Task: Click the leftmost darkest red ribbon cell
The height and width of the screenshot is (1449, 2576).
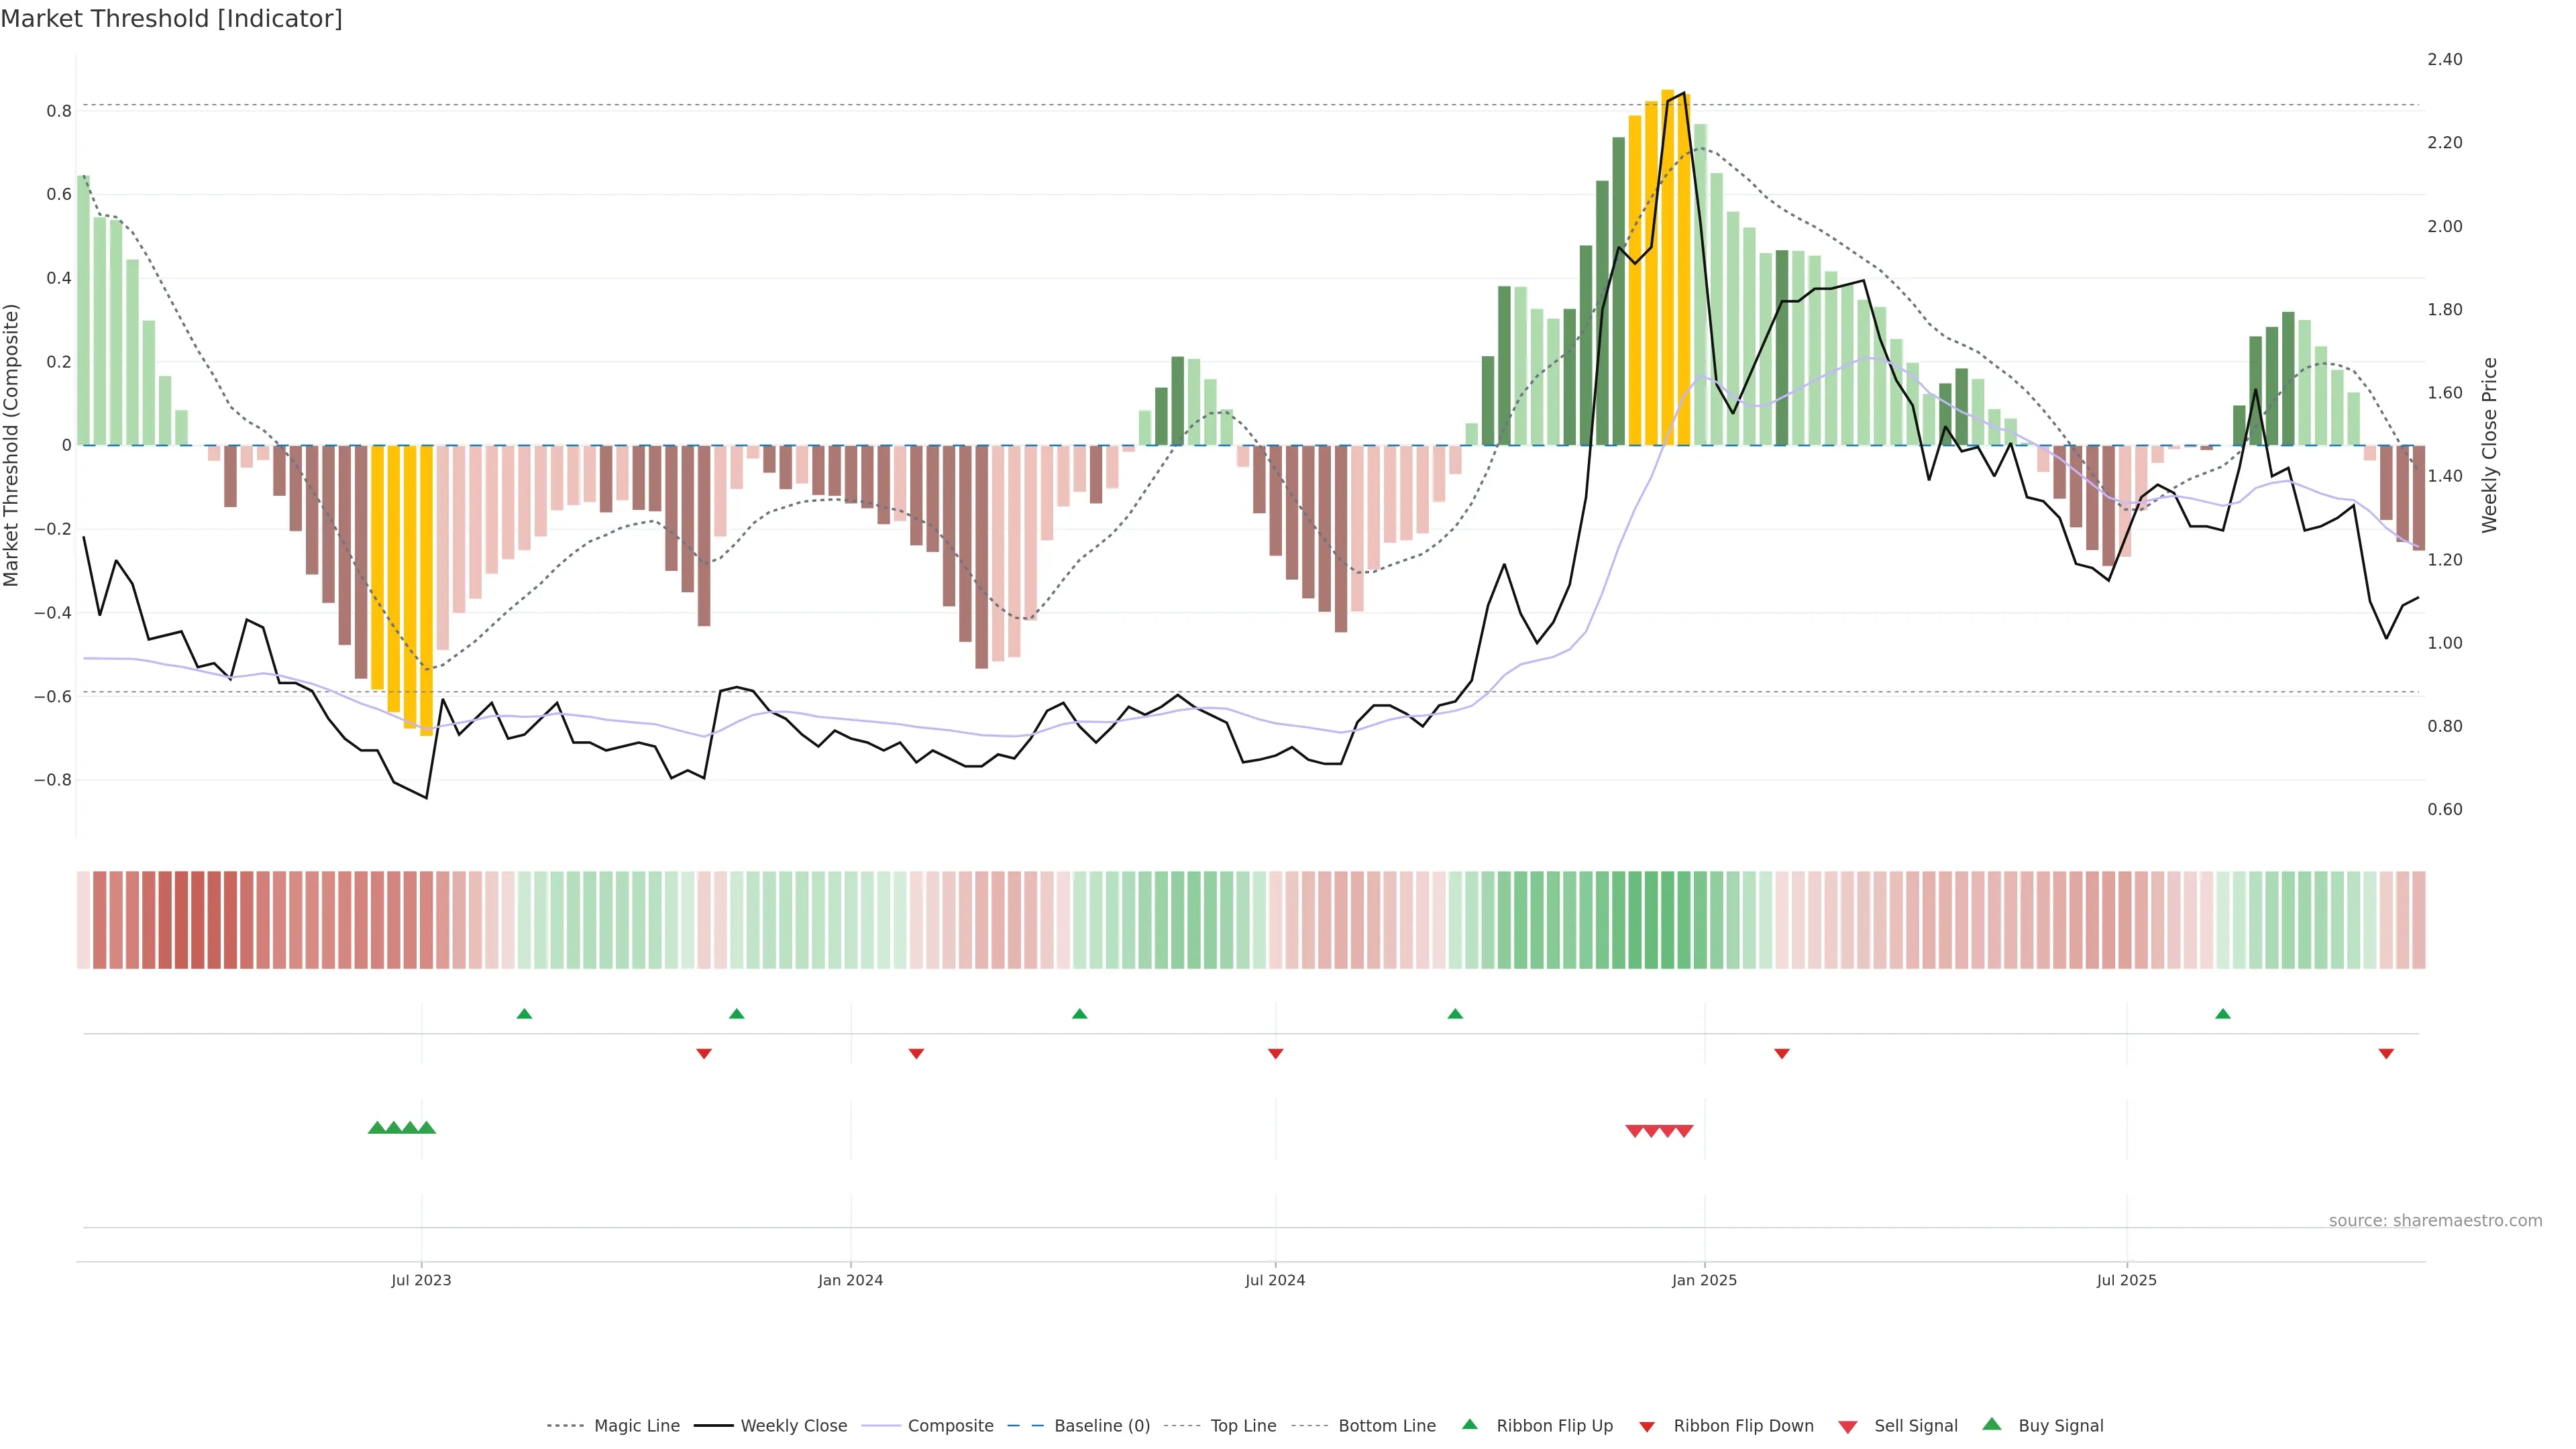Action: [182, 920]
